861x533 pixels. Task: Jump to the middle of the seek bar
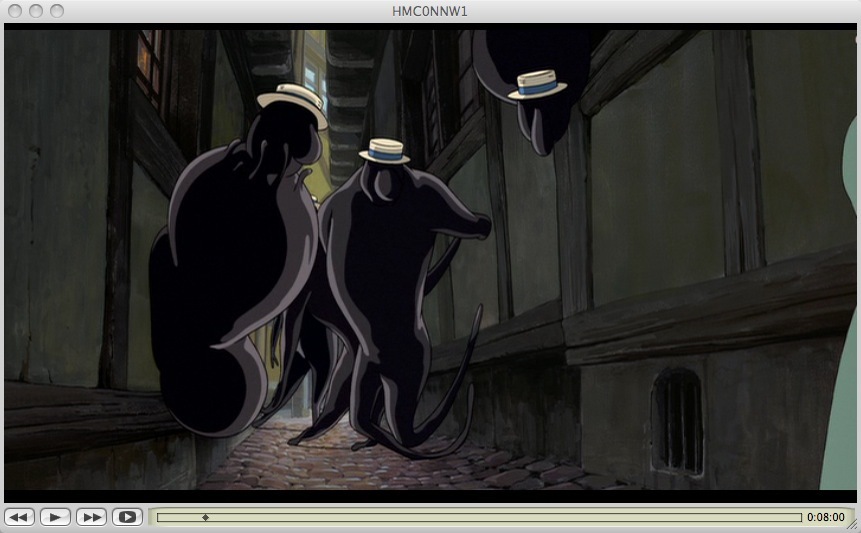479,518
